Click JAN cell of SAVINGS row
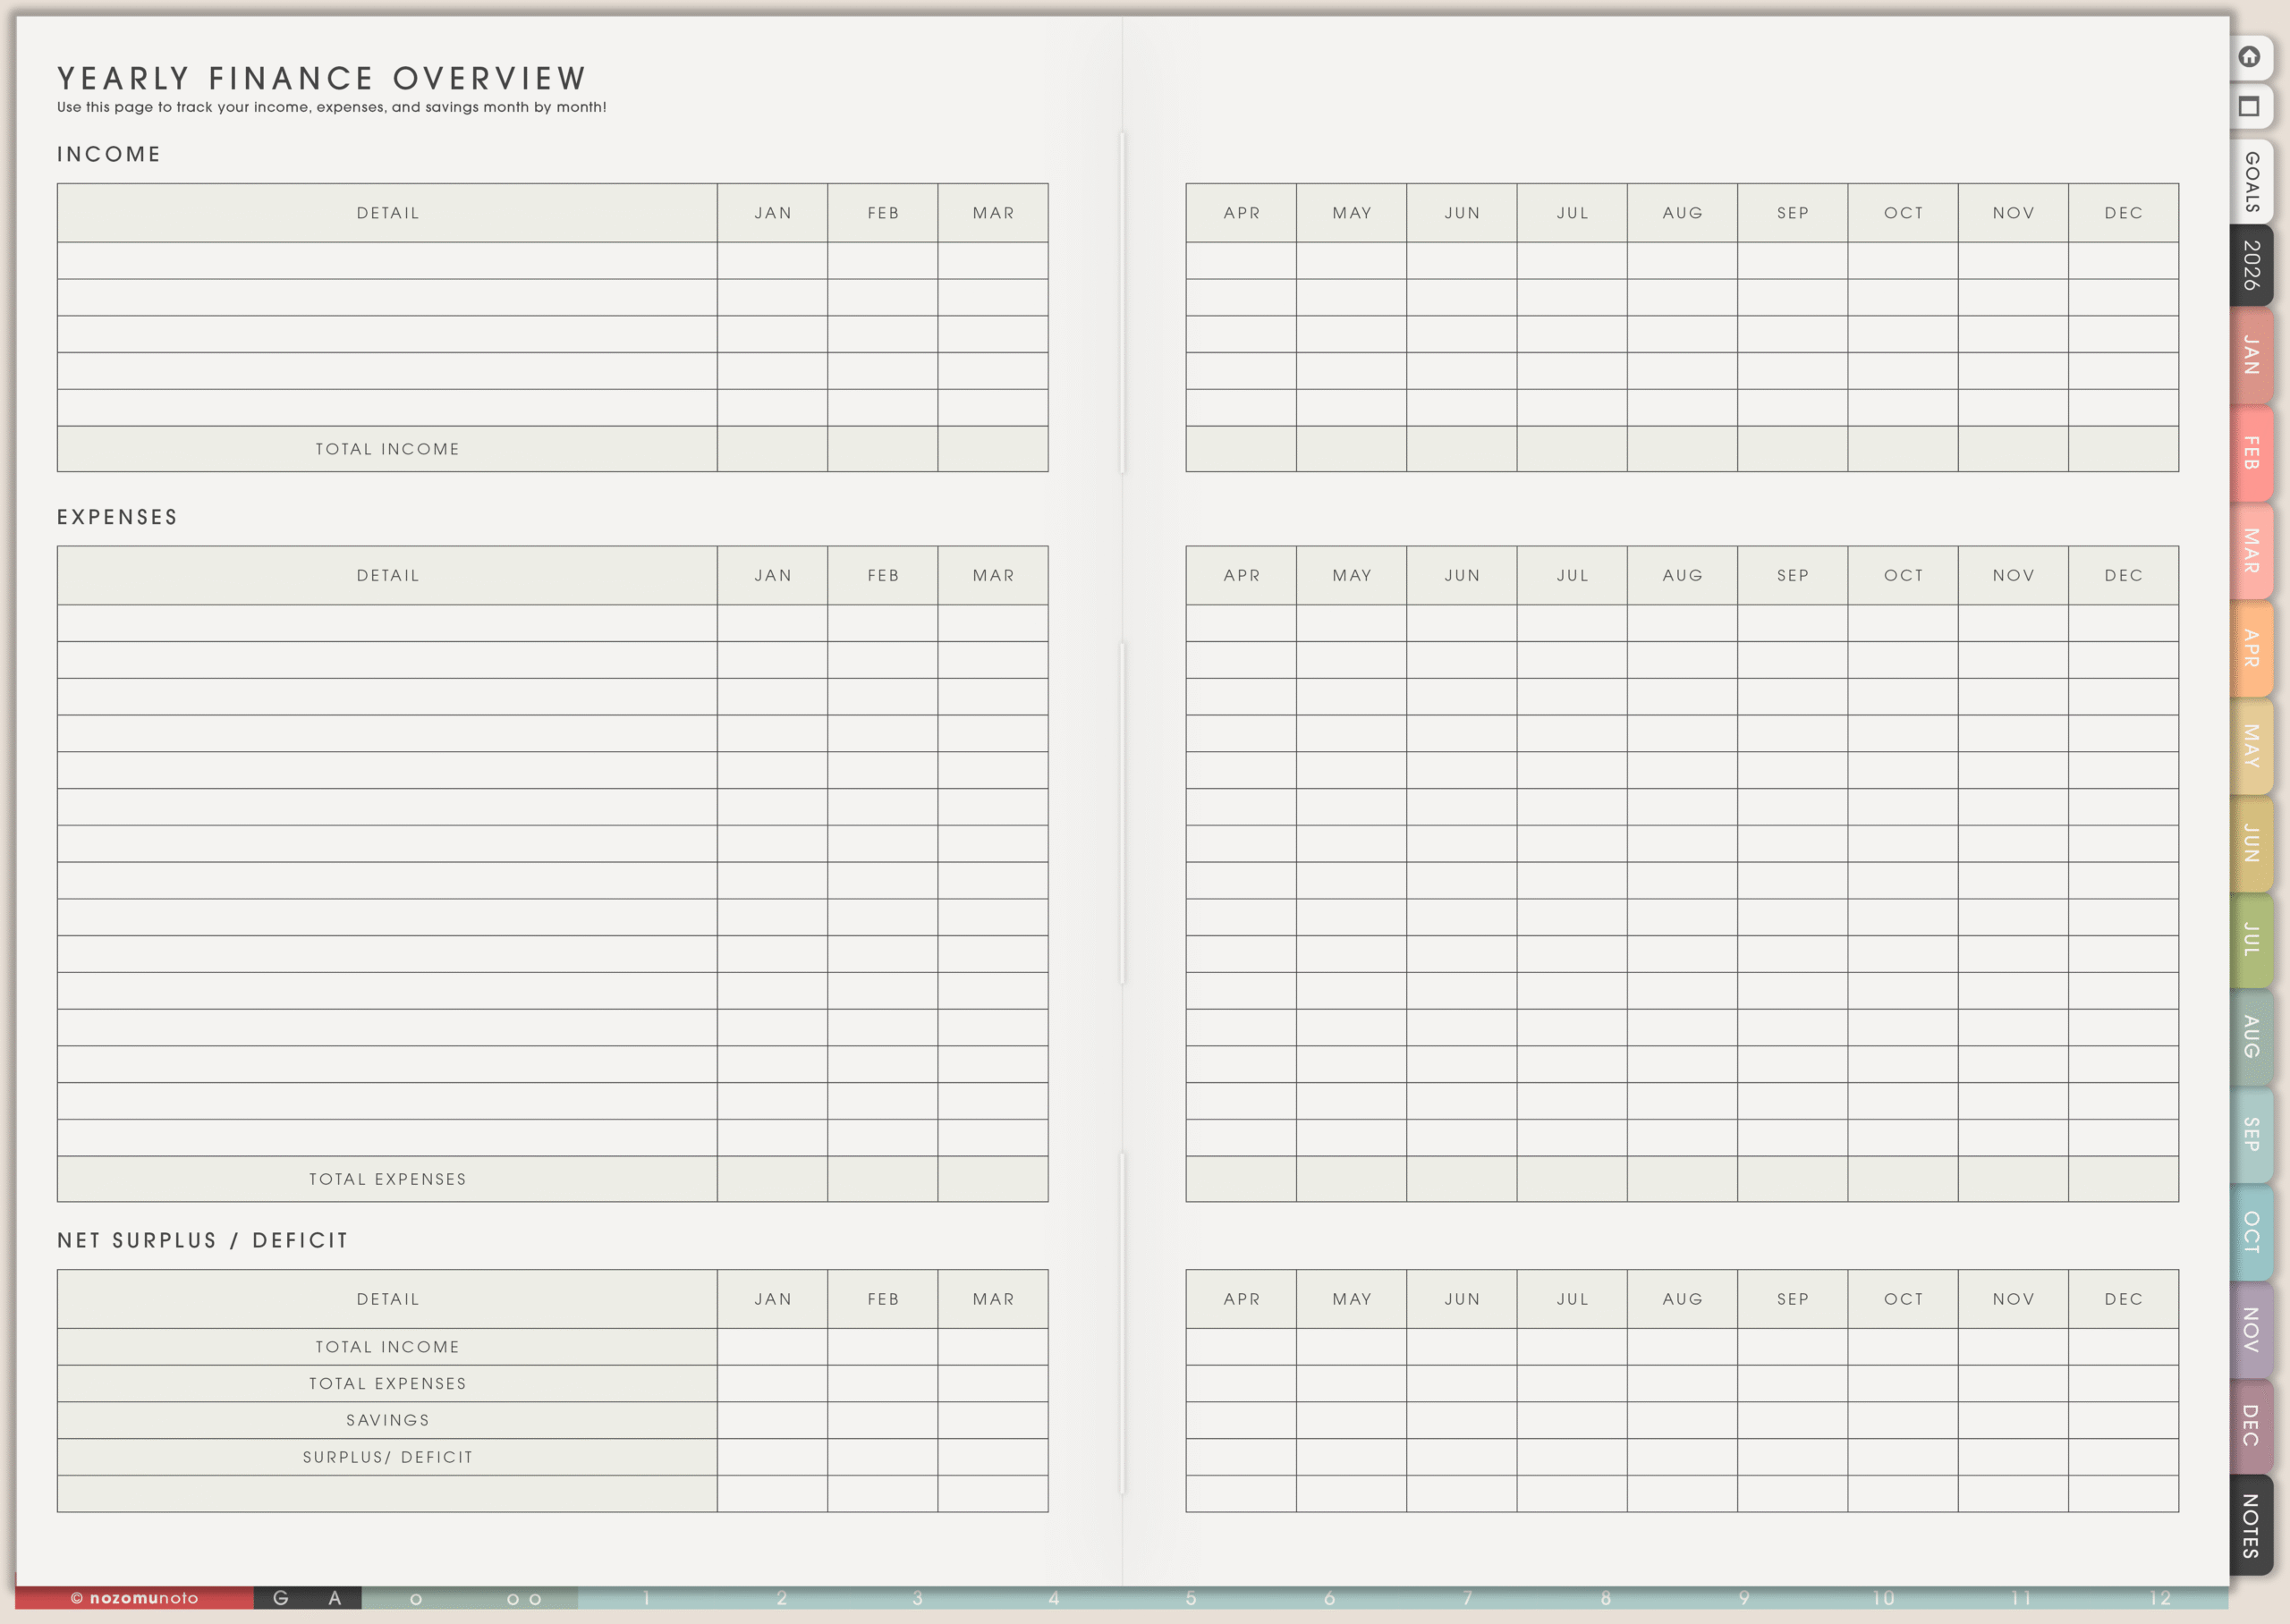The height and width of the screenshot is (1624, 2290). pyautogui.click(x=772, y=1420)
